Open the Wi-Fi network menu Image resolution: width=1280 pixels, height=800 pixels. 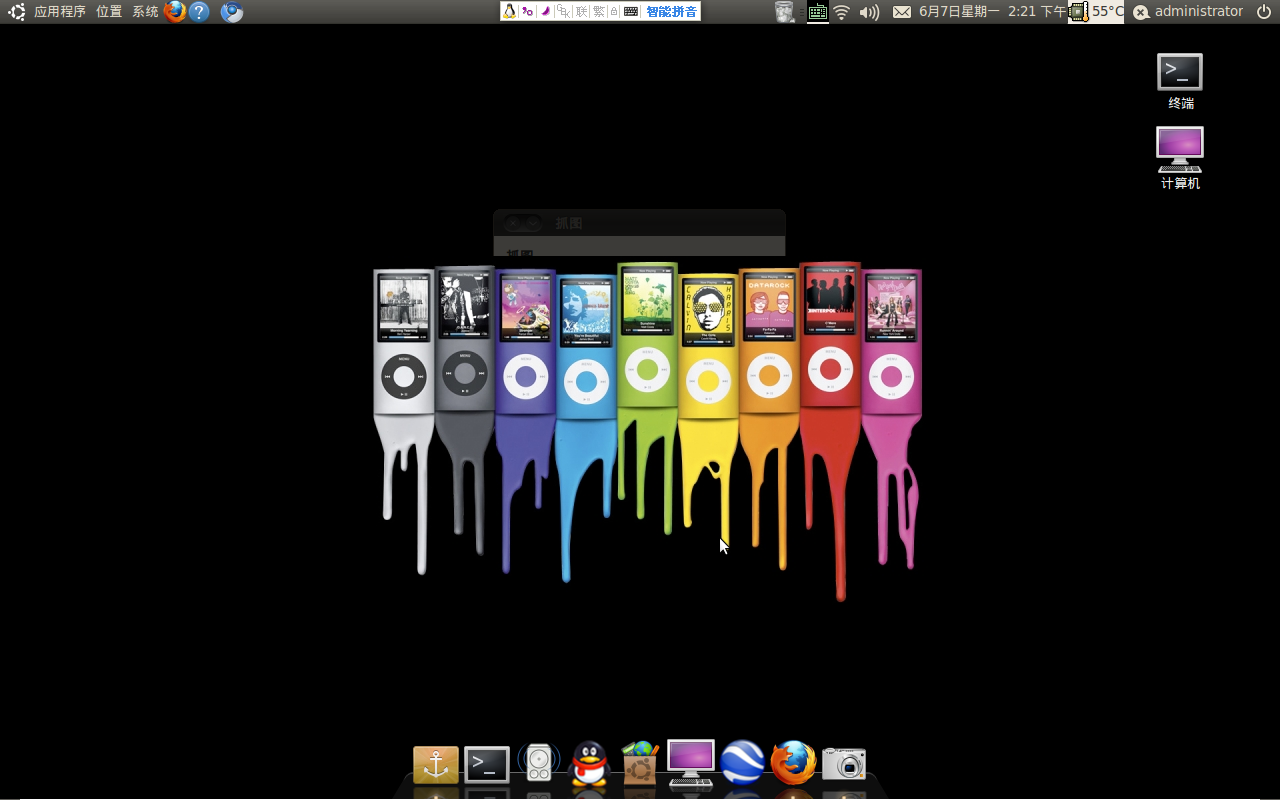[x=842, y=12]
